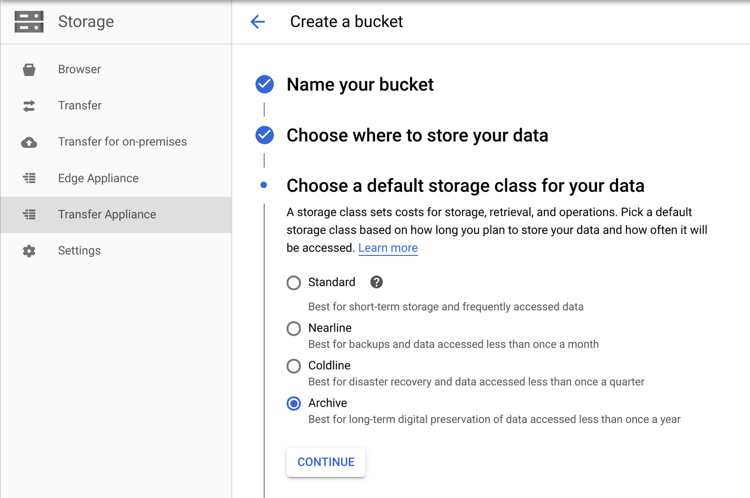Open the Learn more link
This screenshot has width=750, height=498.
pos(388,248)
